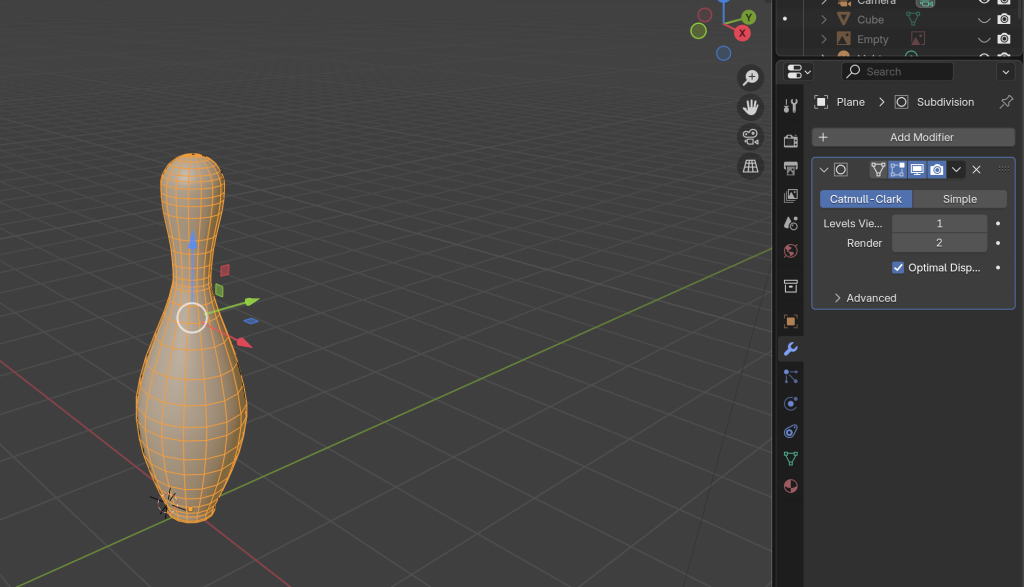Screen dimensions: 1024x587
Task: Click the Render levels value field
Action: click(939, 243)
